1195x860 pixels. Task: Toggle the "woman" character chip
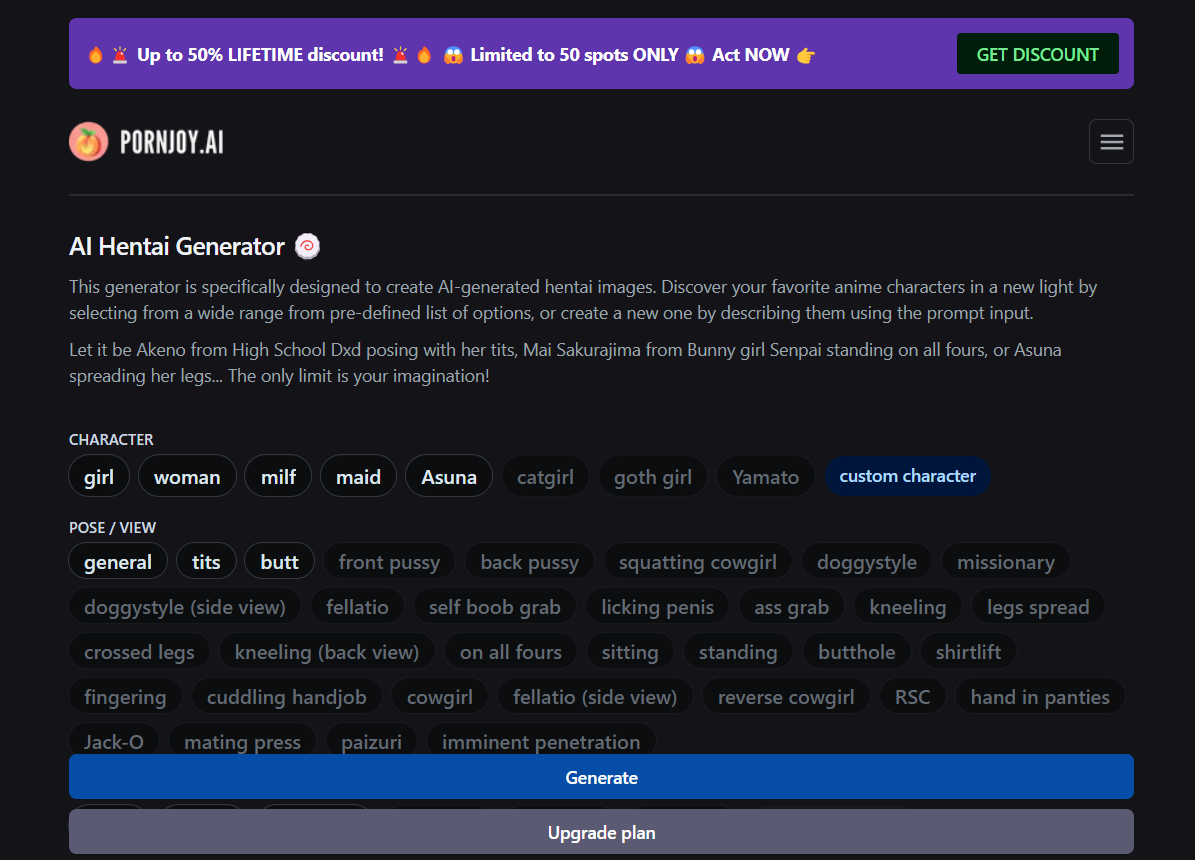click(x=187, y=477)
